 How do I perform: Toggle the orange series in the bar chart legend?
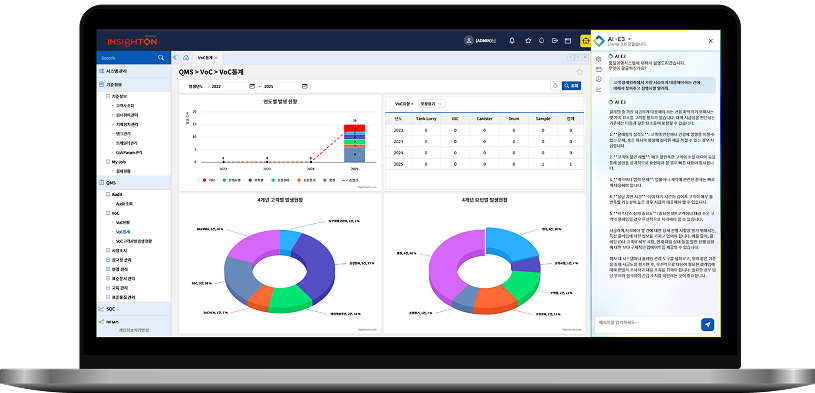tap(305, 180)
